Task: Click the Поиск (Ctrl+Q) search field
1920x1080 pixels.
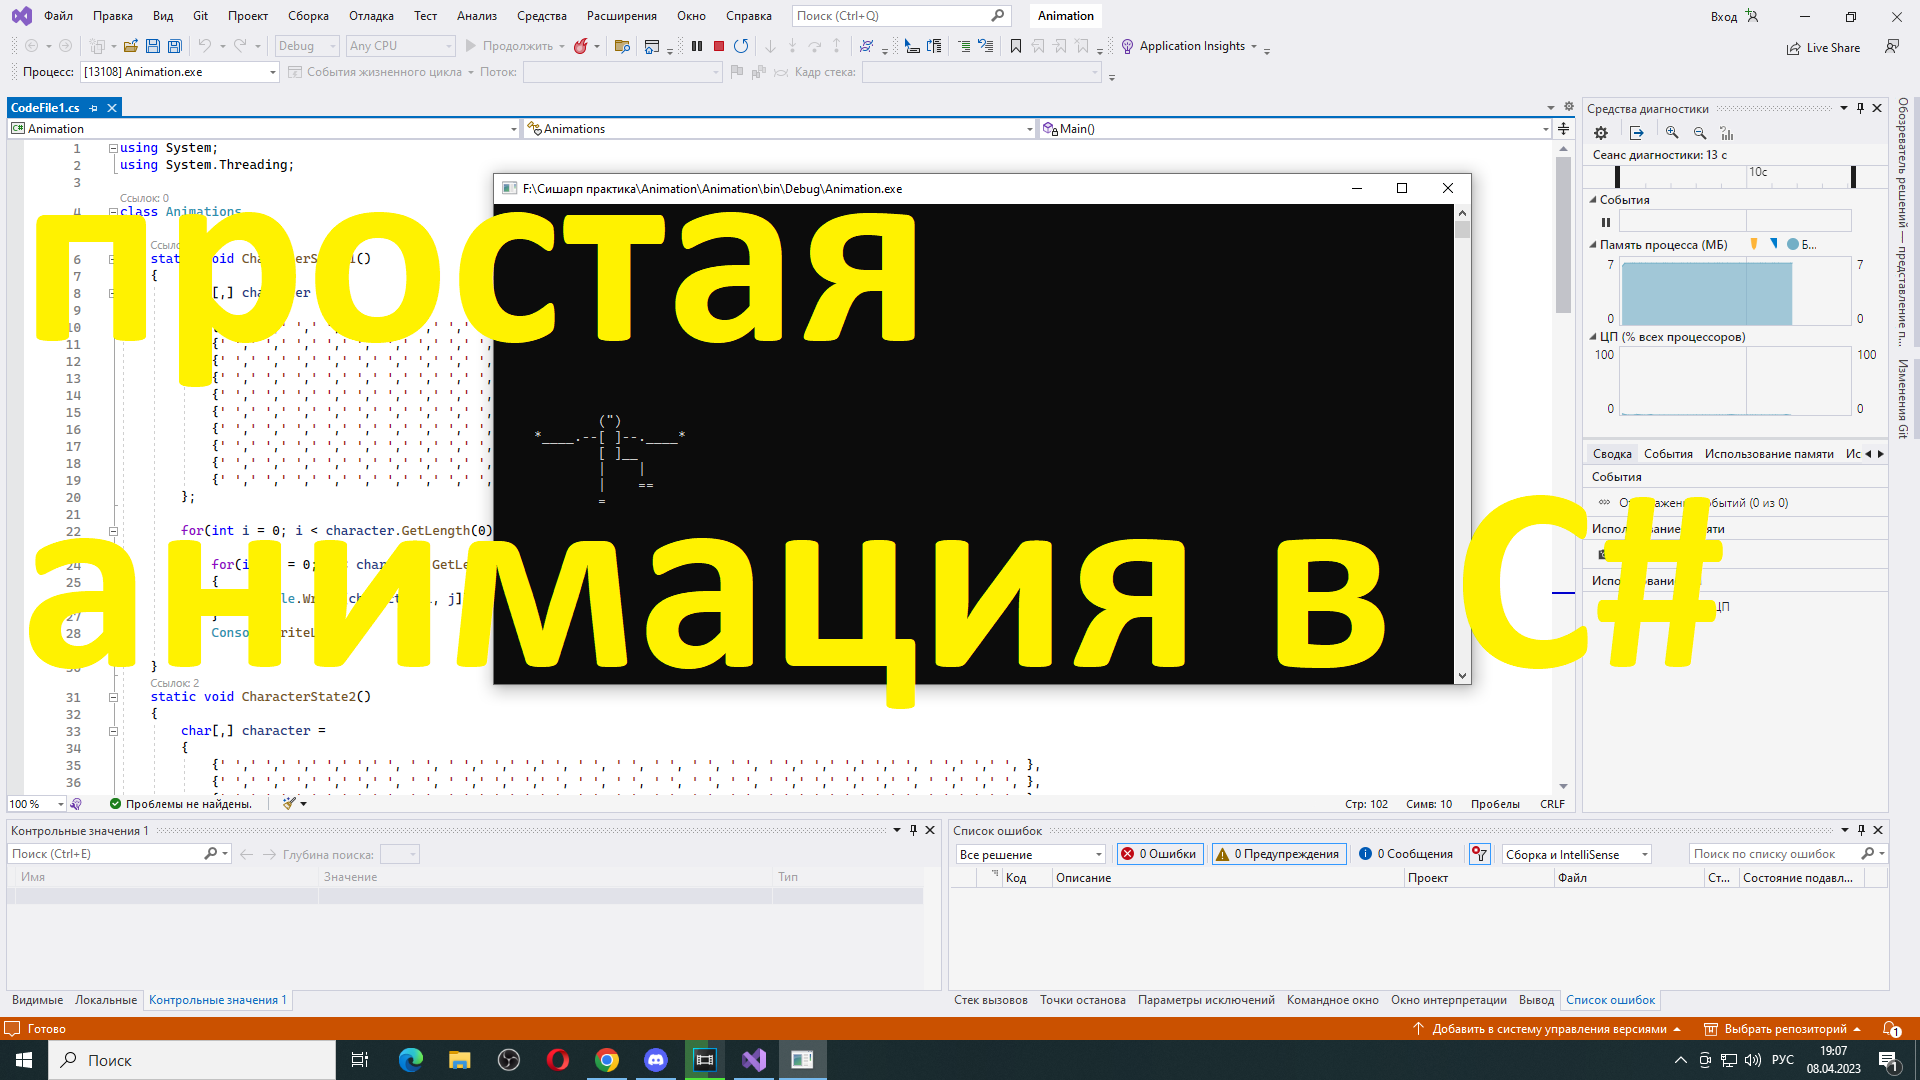Action: pyautogui.click(x=890, y=15)
